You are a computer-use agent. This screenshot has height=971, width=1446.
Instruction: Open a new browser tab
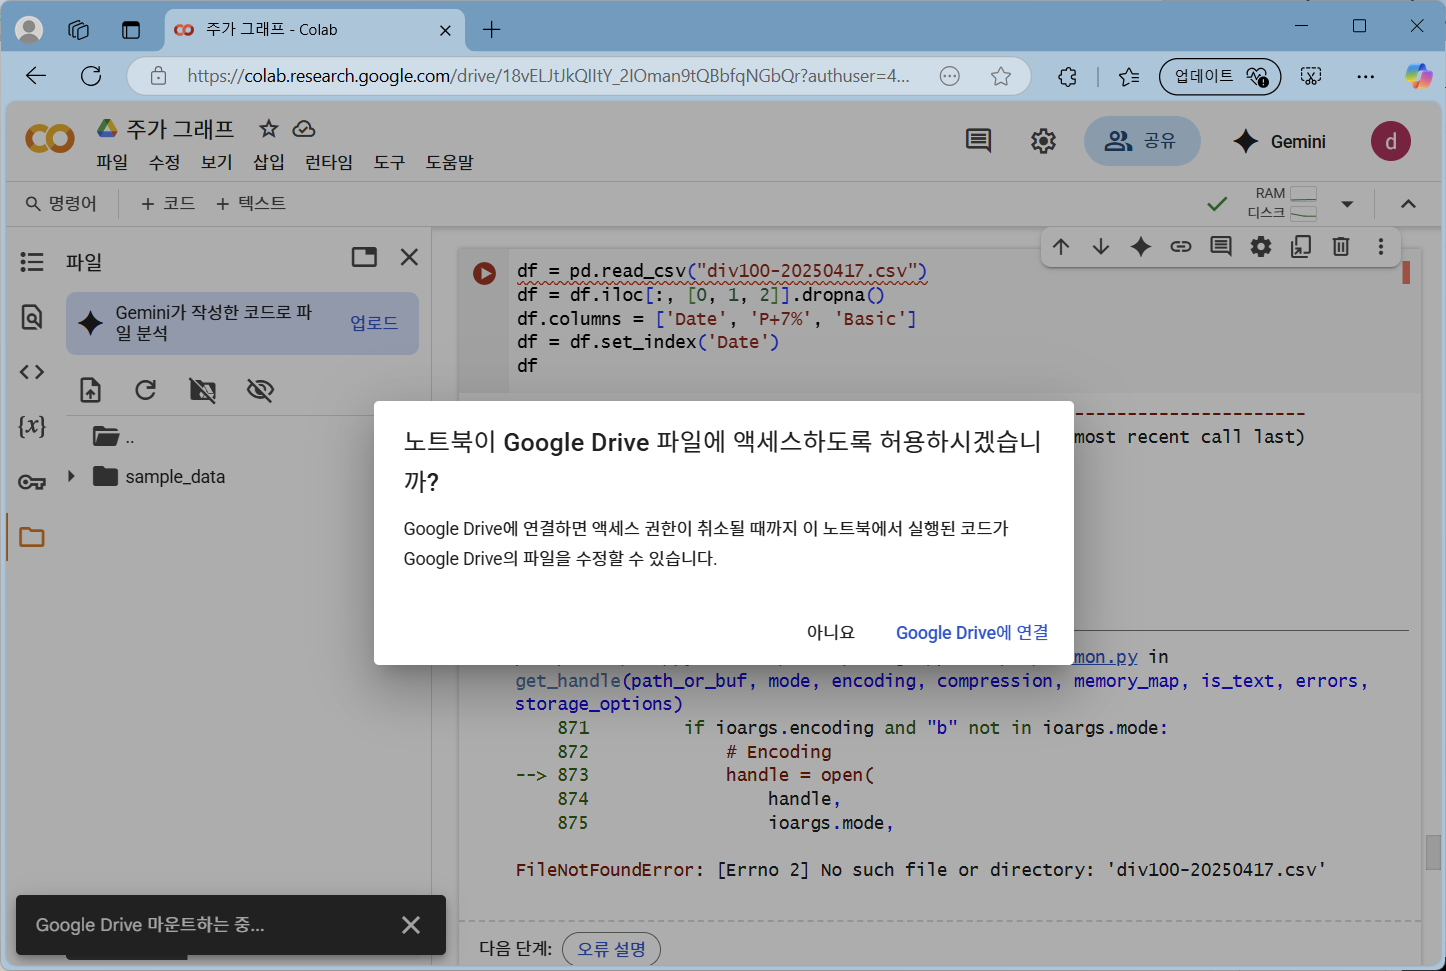pos(491,30)
